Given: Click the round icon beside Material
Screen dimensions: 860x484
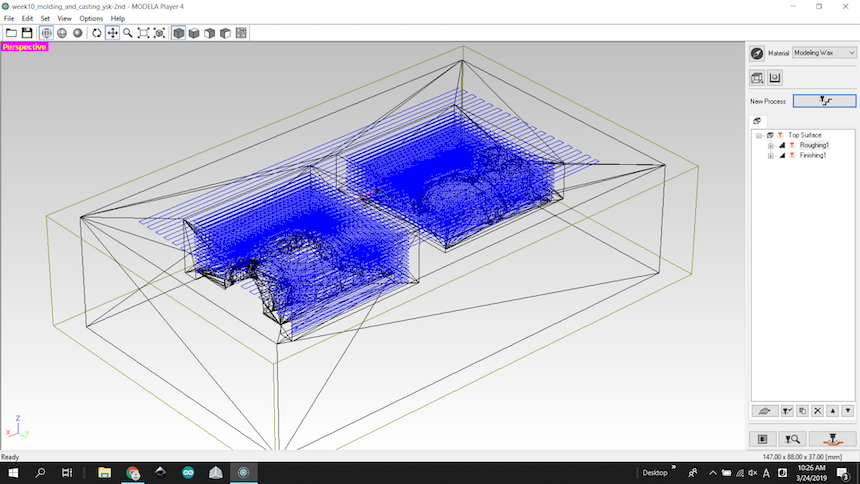Looking at the screenshot, I should click(x=757, y=53).
